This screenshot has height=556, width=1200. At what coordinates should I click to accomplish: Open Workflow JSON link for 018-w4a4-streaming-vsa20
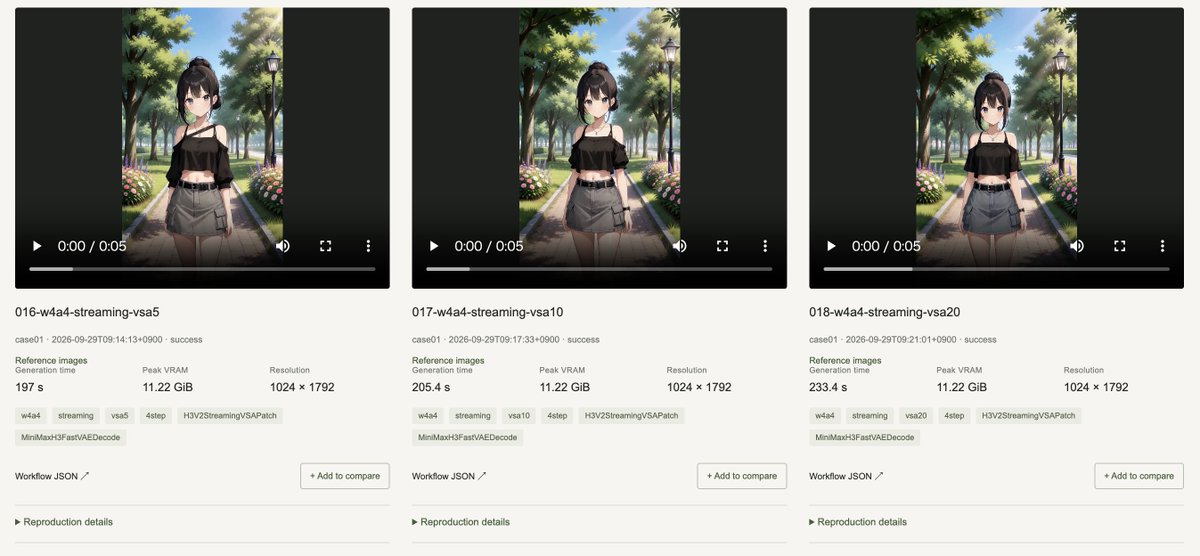click(846, 476)
